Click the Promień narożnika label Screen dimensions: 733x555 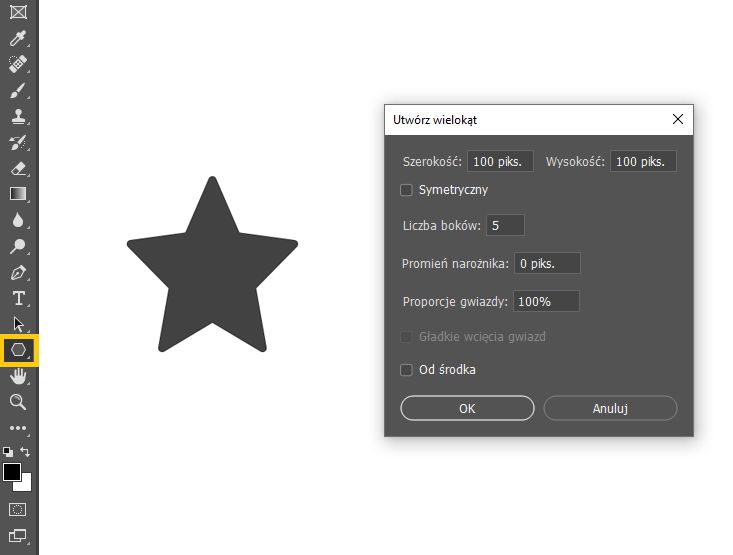pos(455,264)
